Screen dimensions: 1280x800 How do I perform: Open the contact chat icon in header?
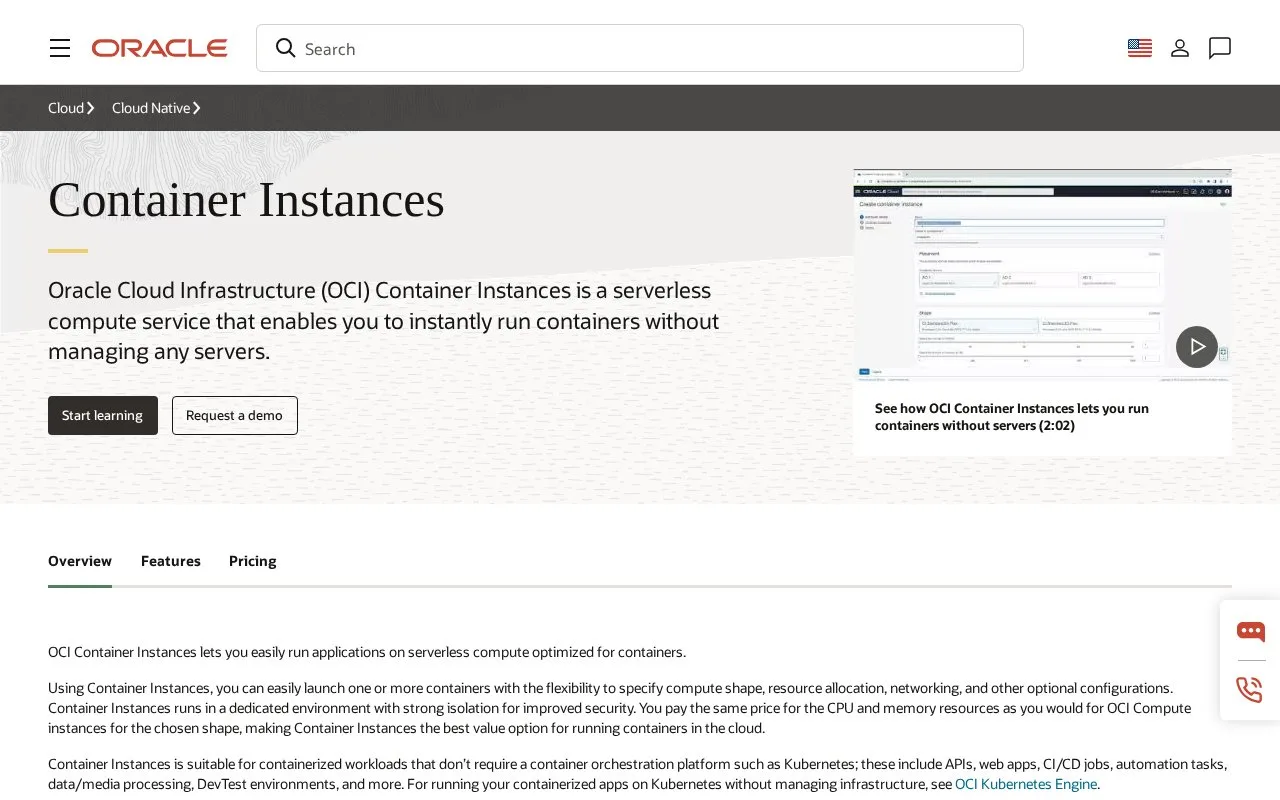pos(1220,48)
